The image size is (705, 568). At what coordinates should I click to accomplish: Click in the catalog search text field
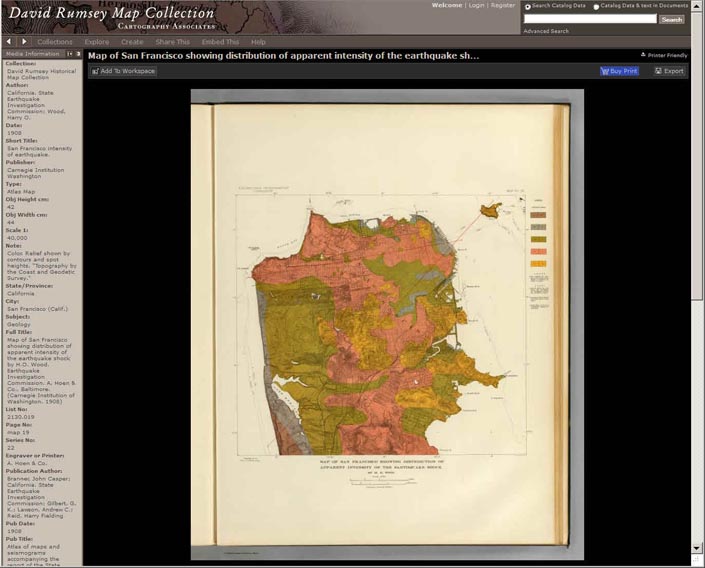590,19
